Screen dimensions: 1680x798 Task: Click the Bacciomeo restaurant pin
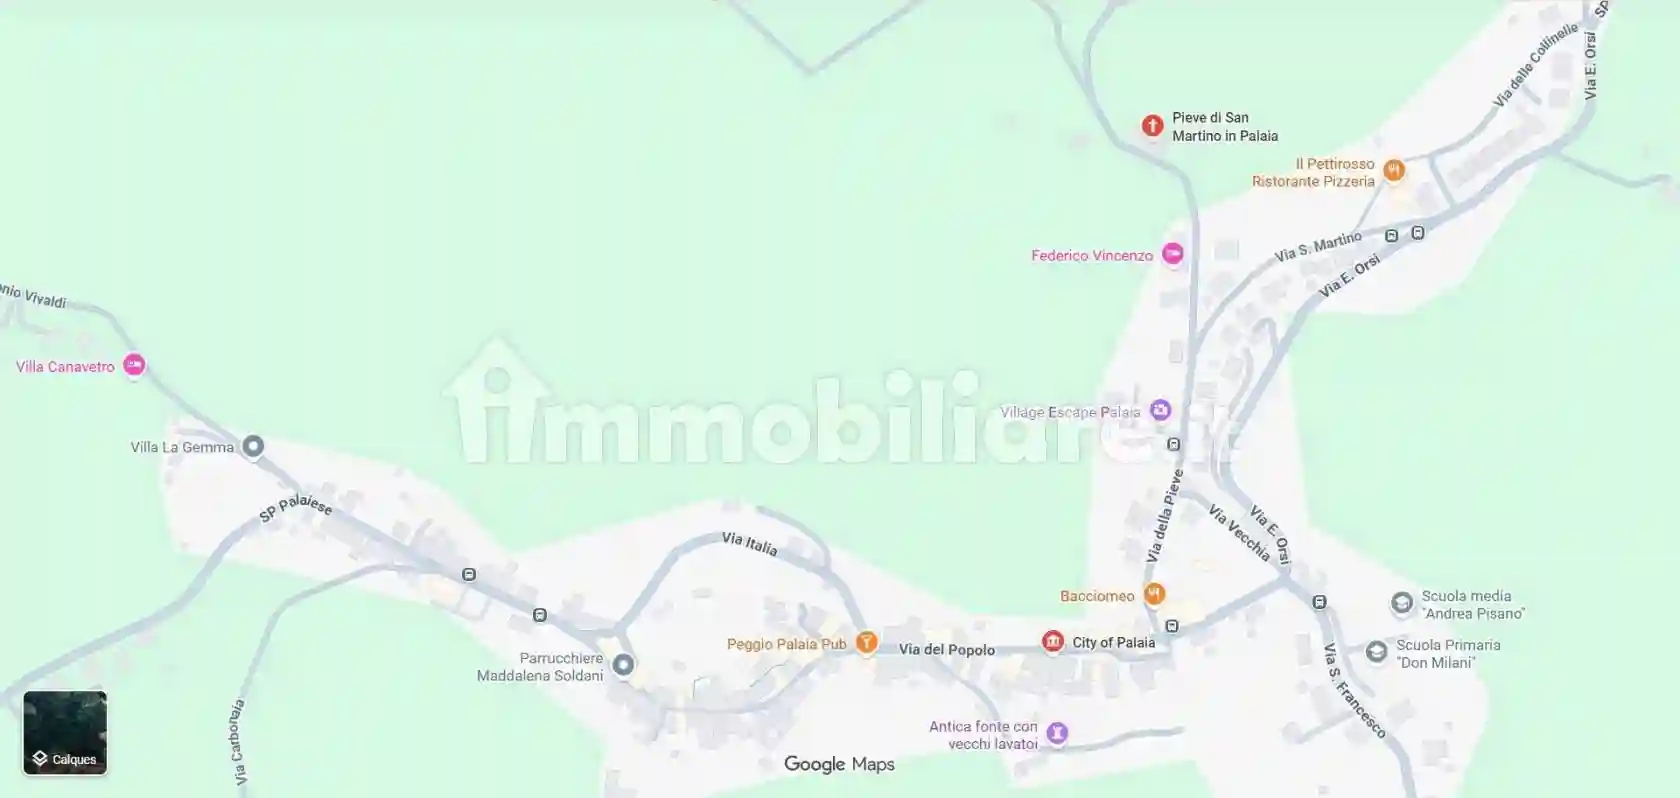(x=1154, y=594)
